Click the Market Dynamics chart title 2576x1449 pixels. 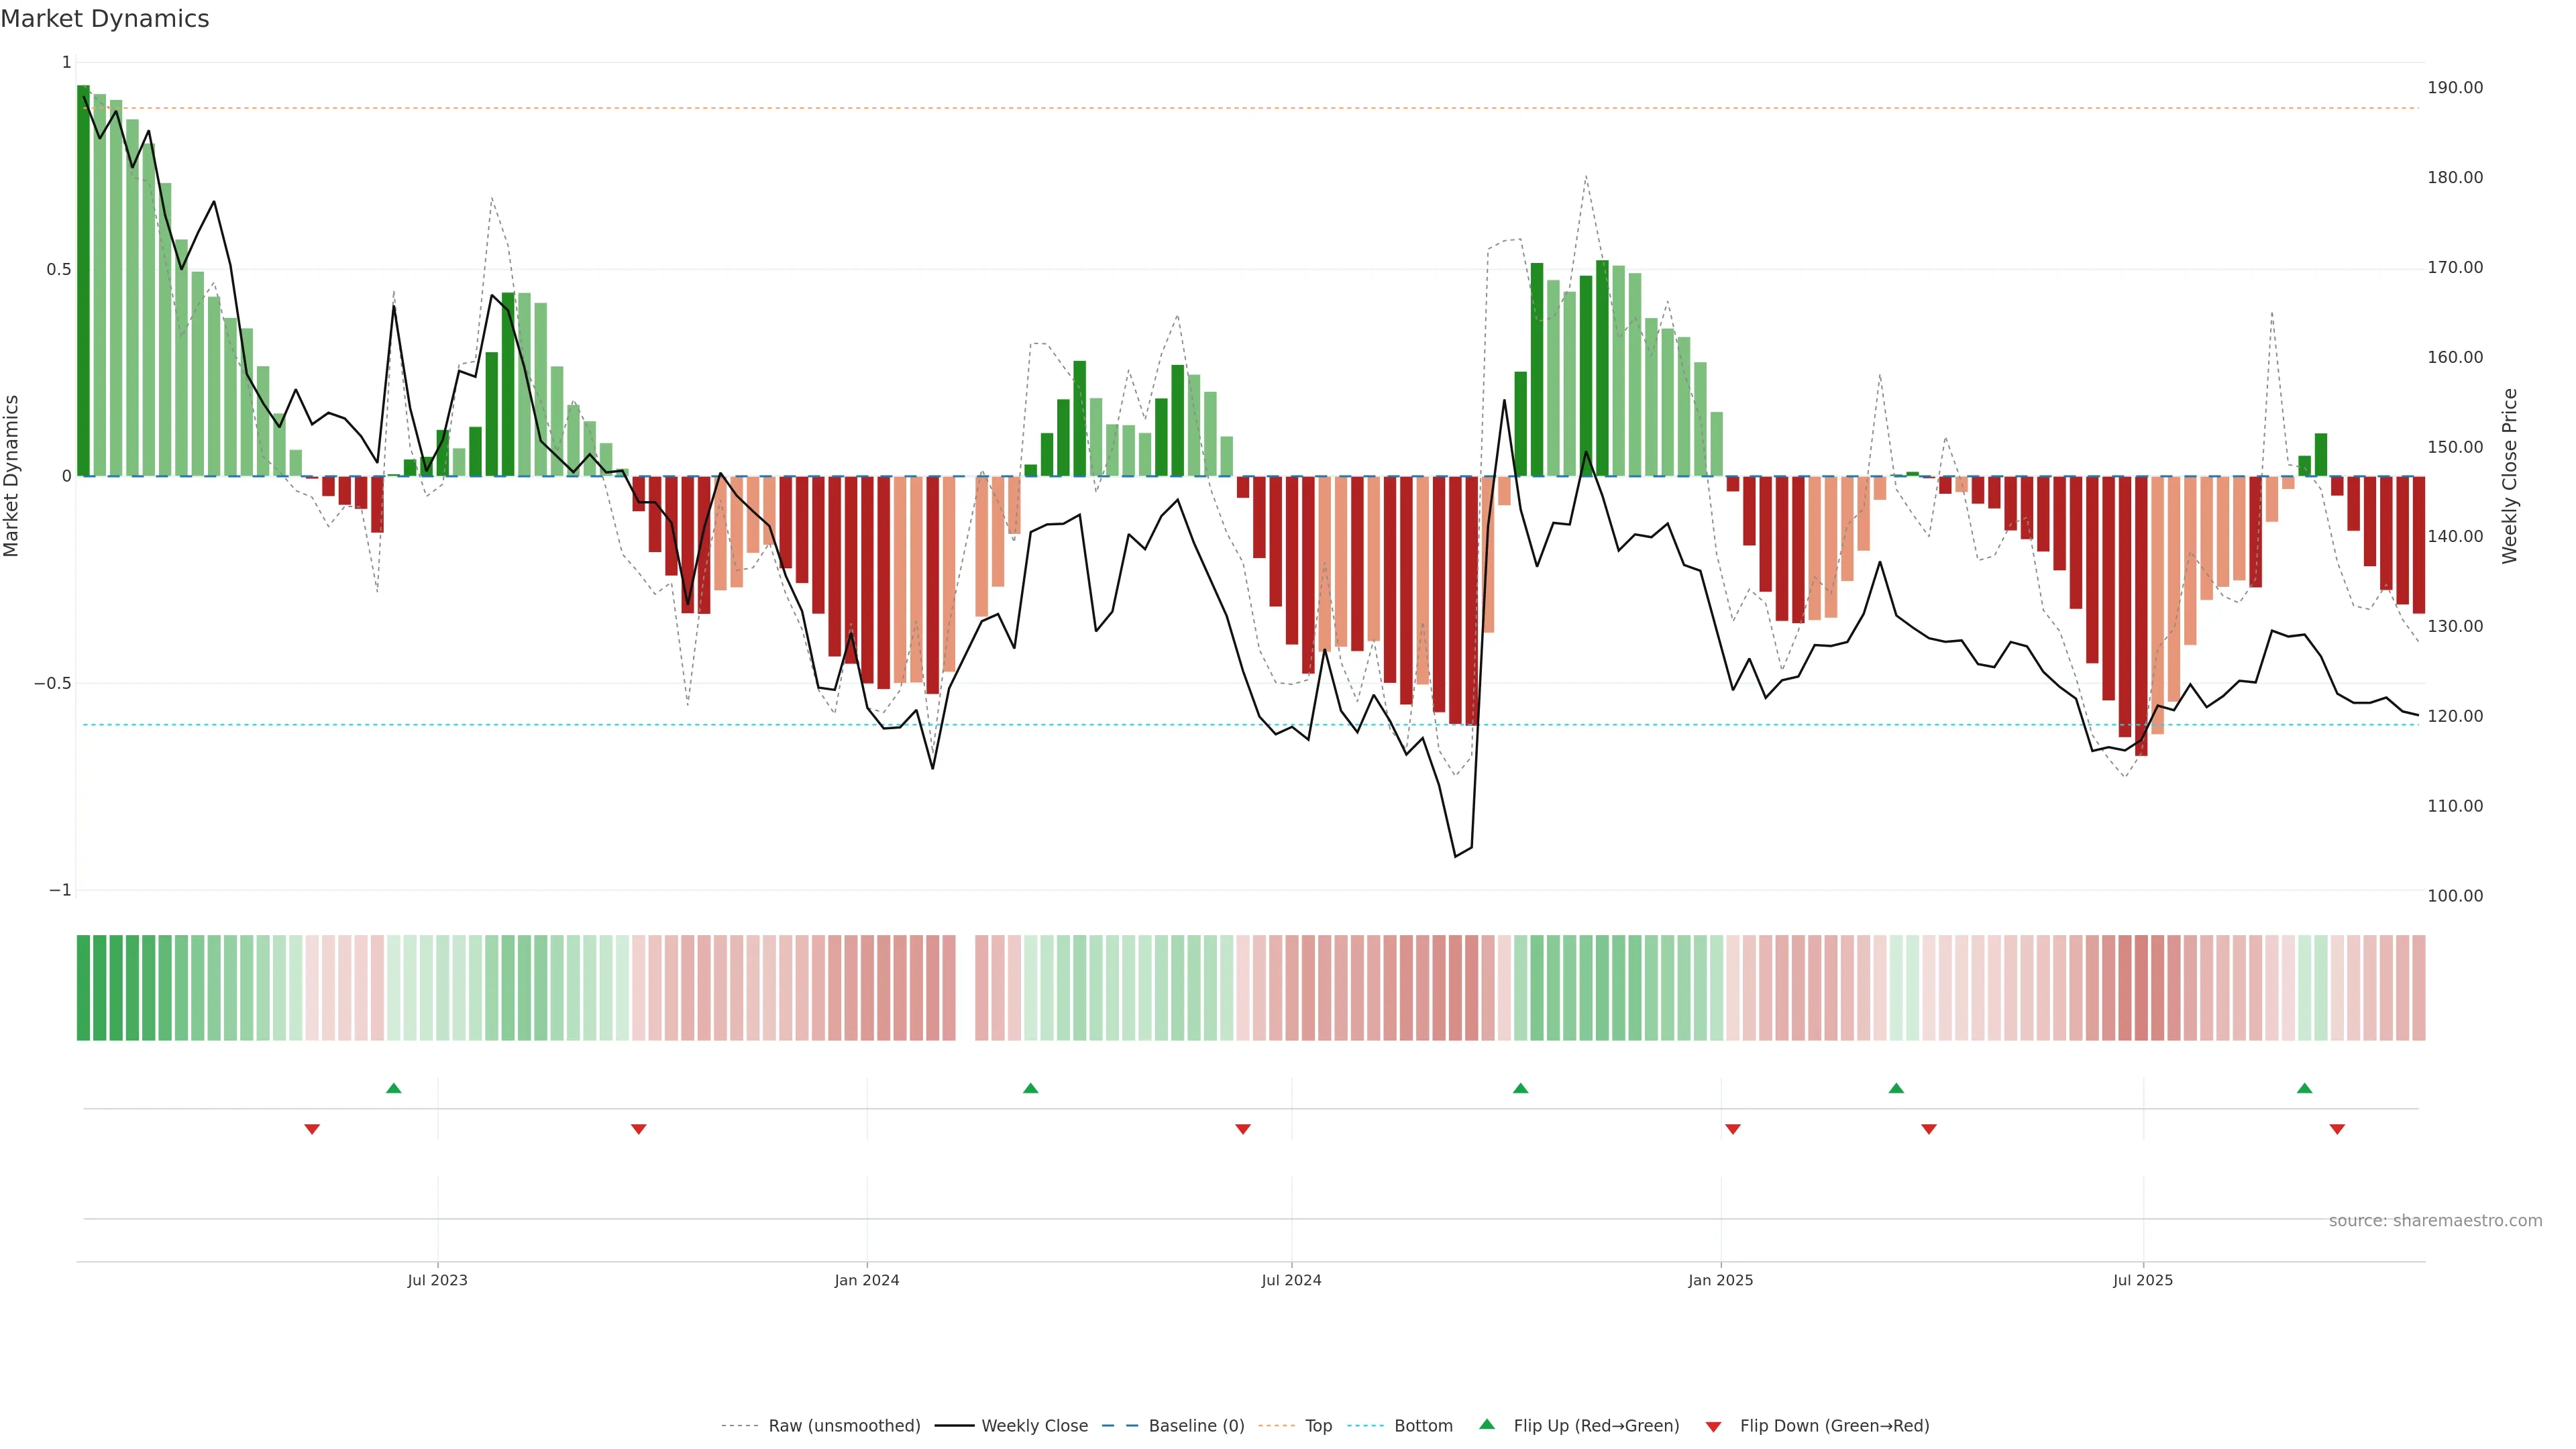[105, 19]
